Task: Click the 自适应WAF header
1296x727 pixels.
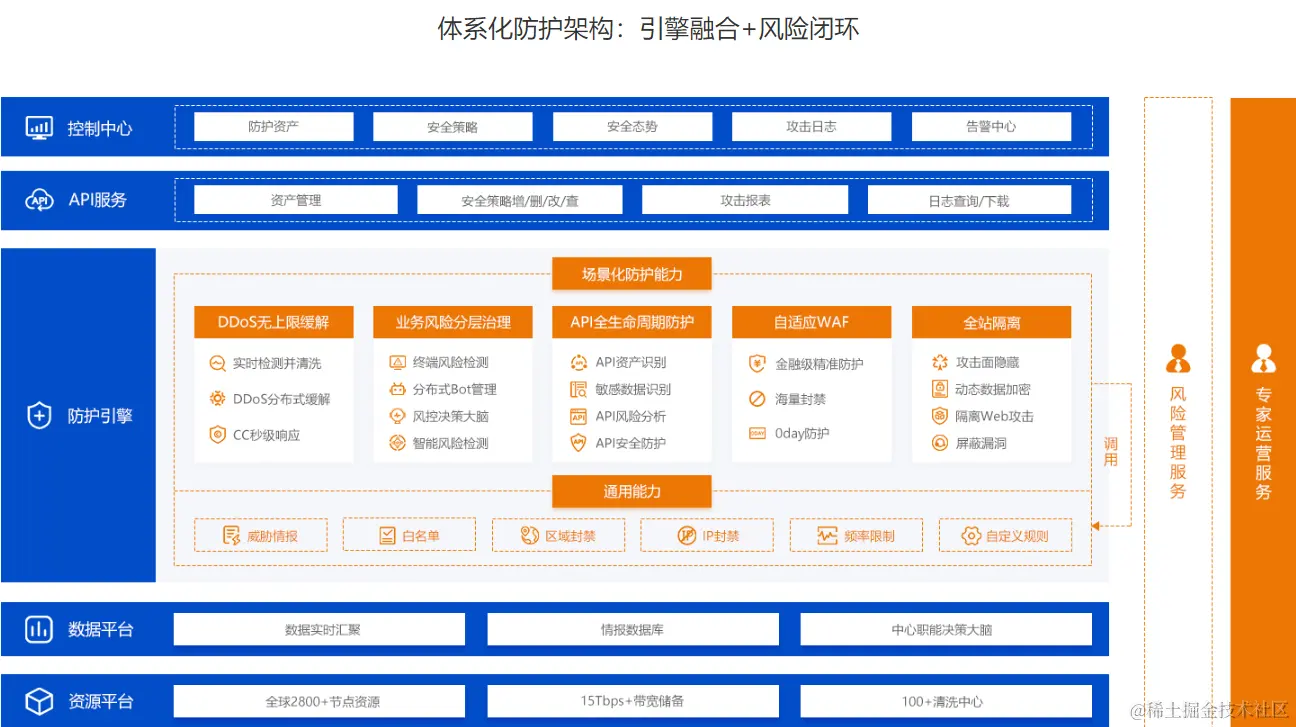Action: pyautogui.click(x=811, y=322)
